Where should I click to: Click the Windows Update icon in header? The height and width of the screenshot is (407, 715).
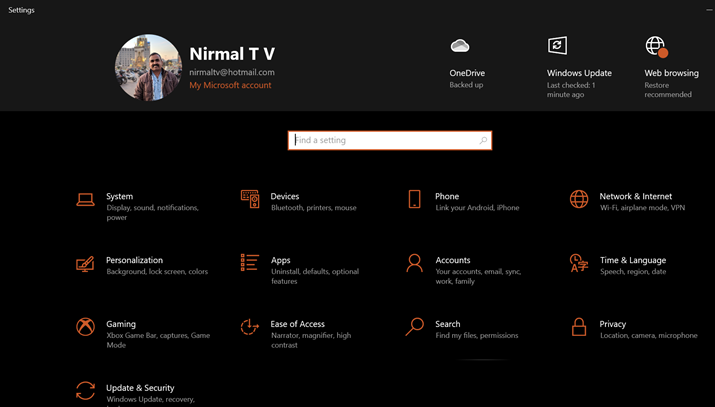(x=557, y=46)
